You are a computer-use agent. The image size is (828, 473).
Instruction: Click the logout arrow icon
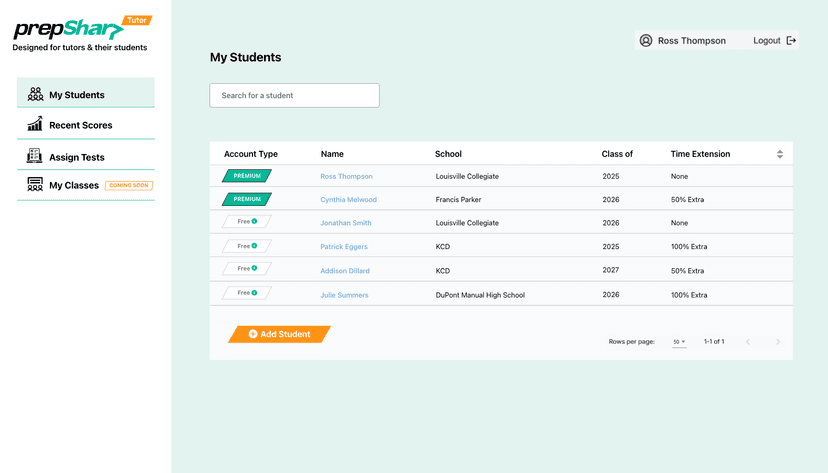coord(791,41)
